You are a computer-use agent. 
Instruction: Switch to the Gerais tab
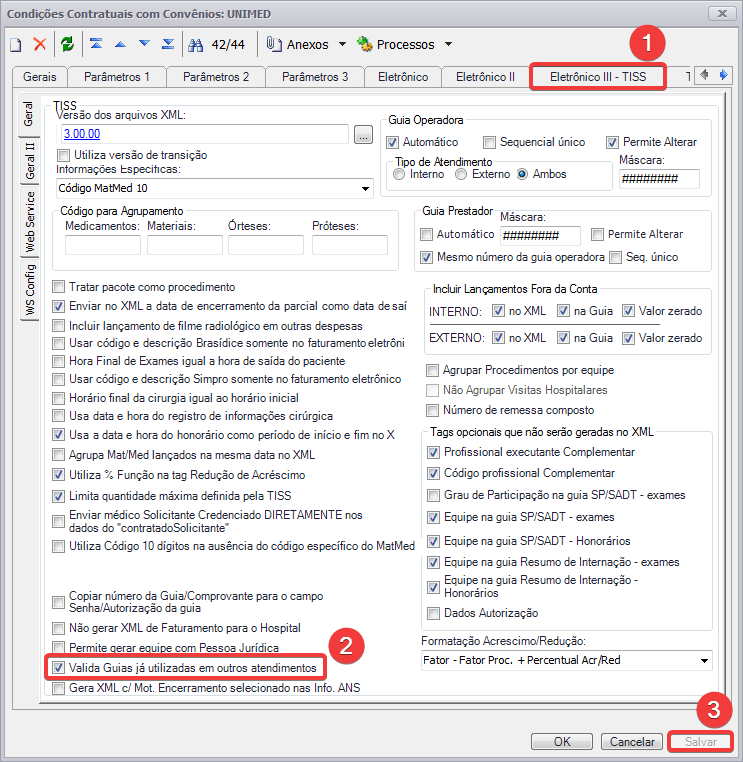[x=40, y=77]
